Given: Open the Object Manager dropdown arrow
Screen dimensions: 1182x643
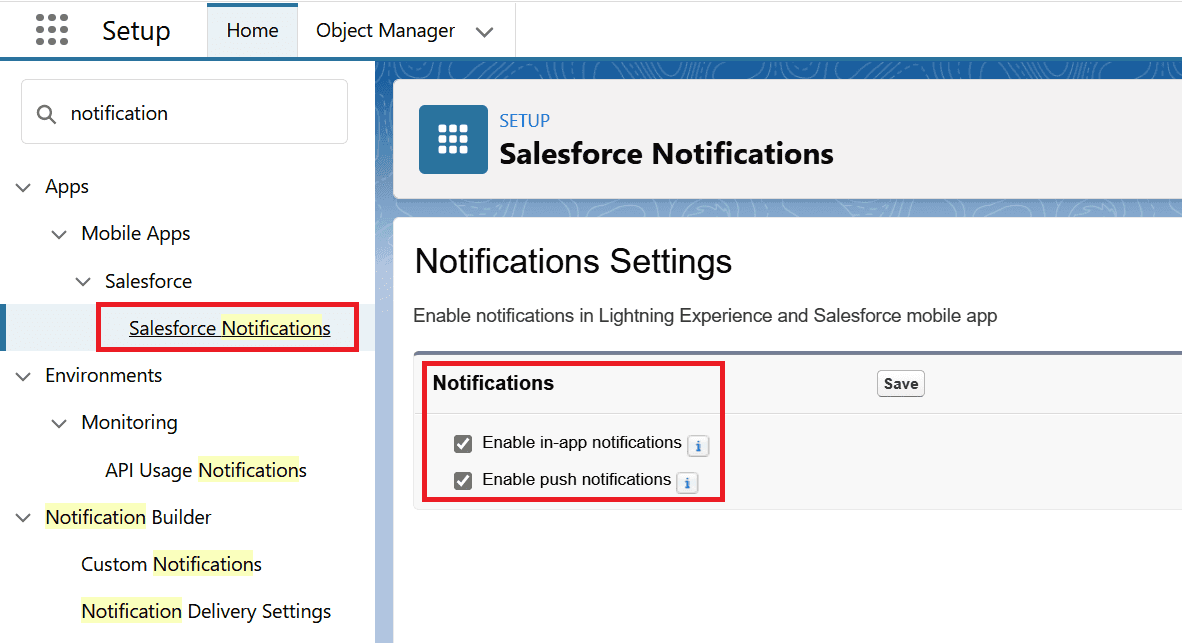Looking at the screenshot, I should 485,32.
